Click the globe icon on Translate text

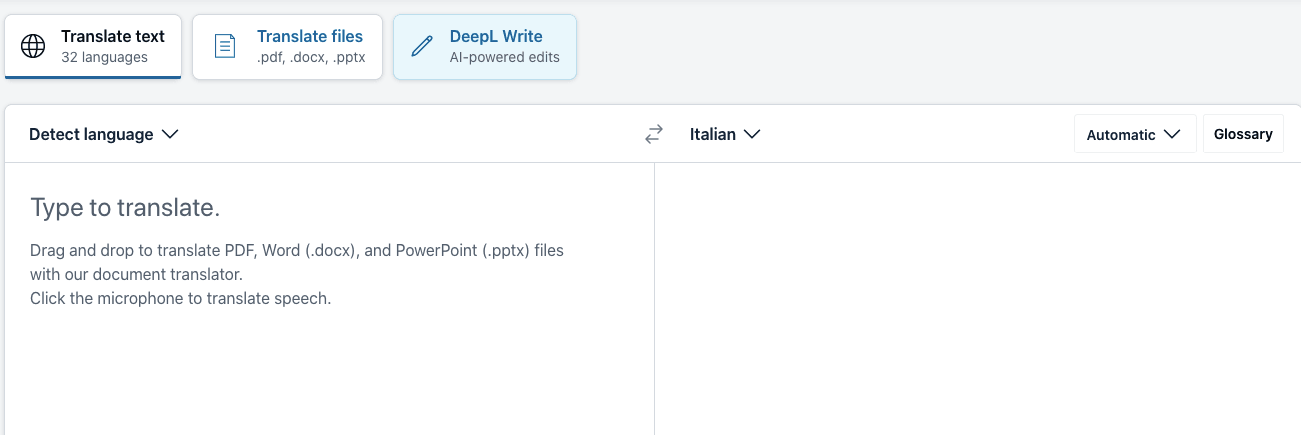coord(33,46)
